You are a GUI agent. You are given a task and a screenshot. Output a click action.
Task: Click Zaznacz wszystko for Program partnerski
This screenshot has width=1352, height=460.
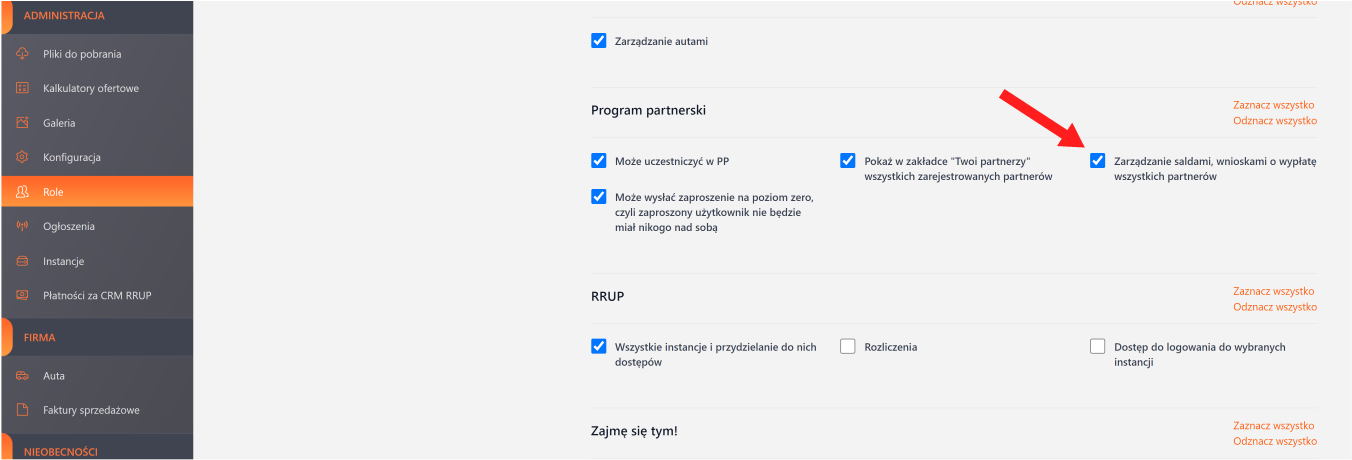pos(1274,105)
